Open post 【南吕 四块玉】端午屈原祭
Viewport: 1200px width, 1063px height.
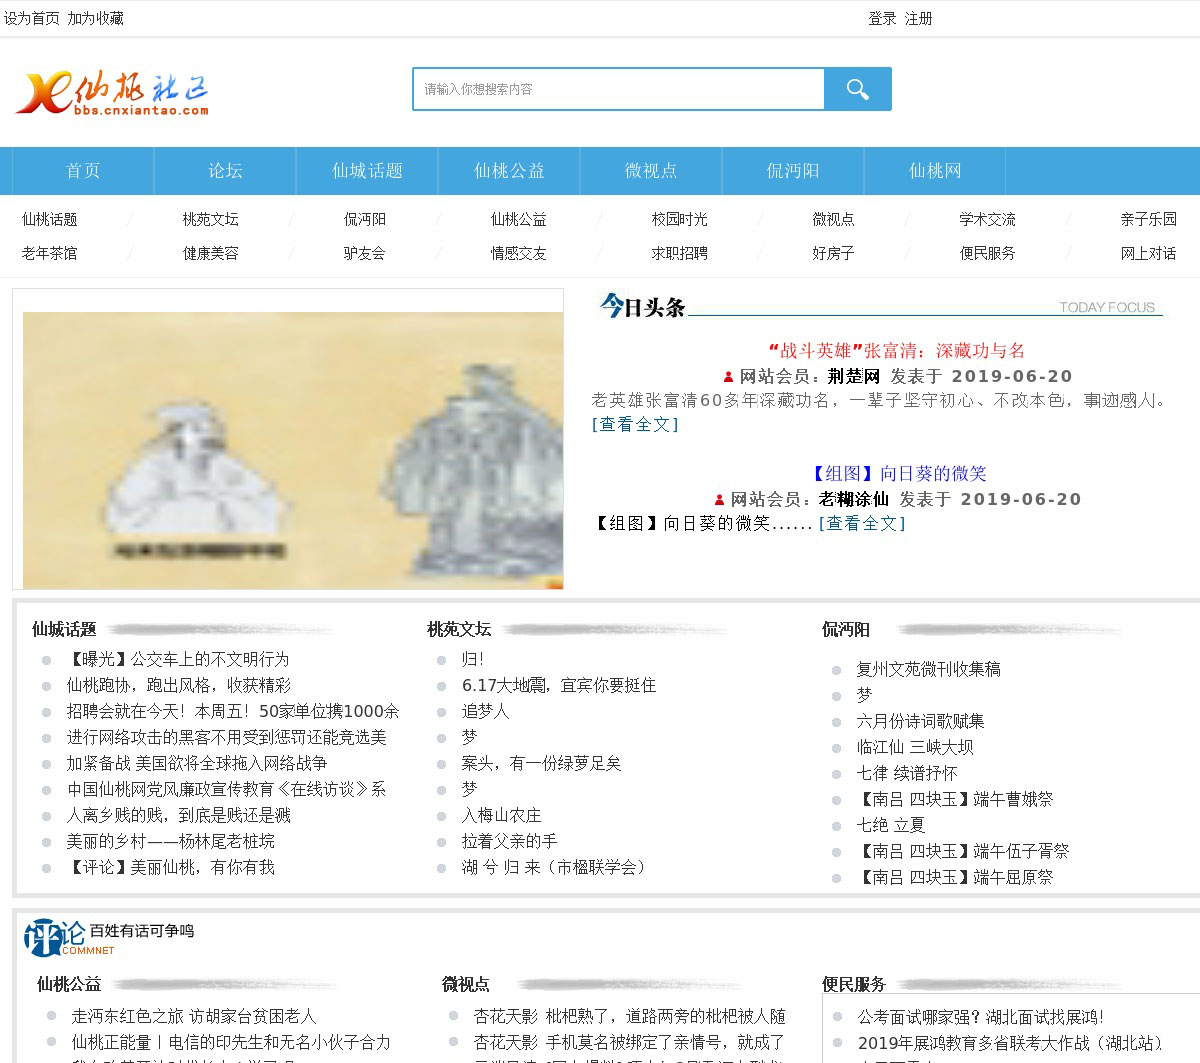tap(955, 878)
